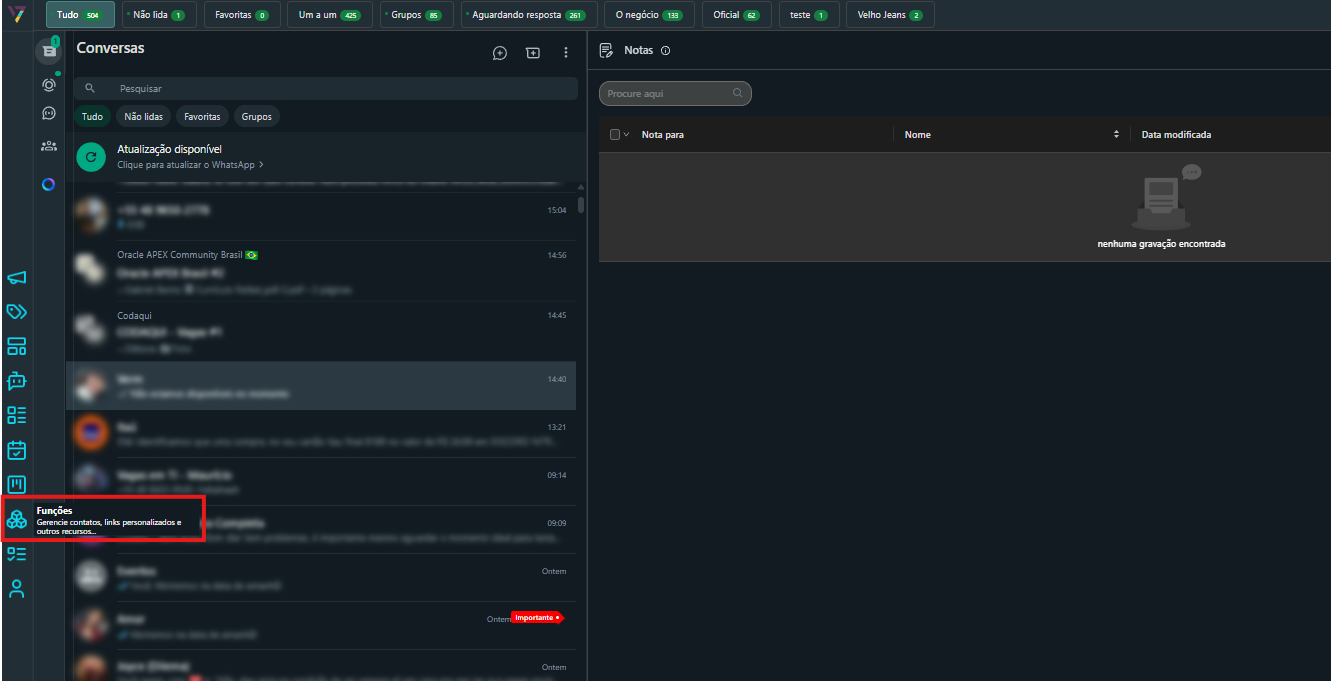
Task: Select the Velho Jeans tab
Action: pos(889,15)
